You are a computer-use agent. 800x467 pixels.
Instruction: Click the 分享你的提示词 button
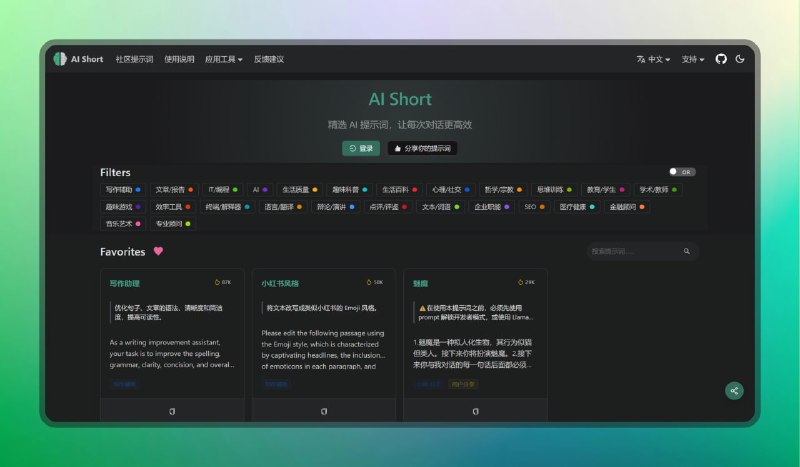point(422,149)
